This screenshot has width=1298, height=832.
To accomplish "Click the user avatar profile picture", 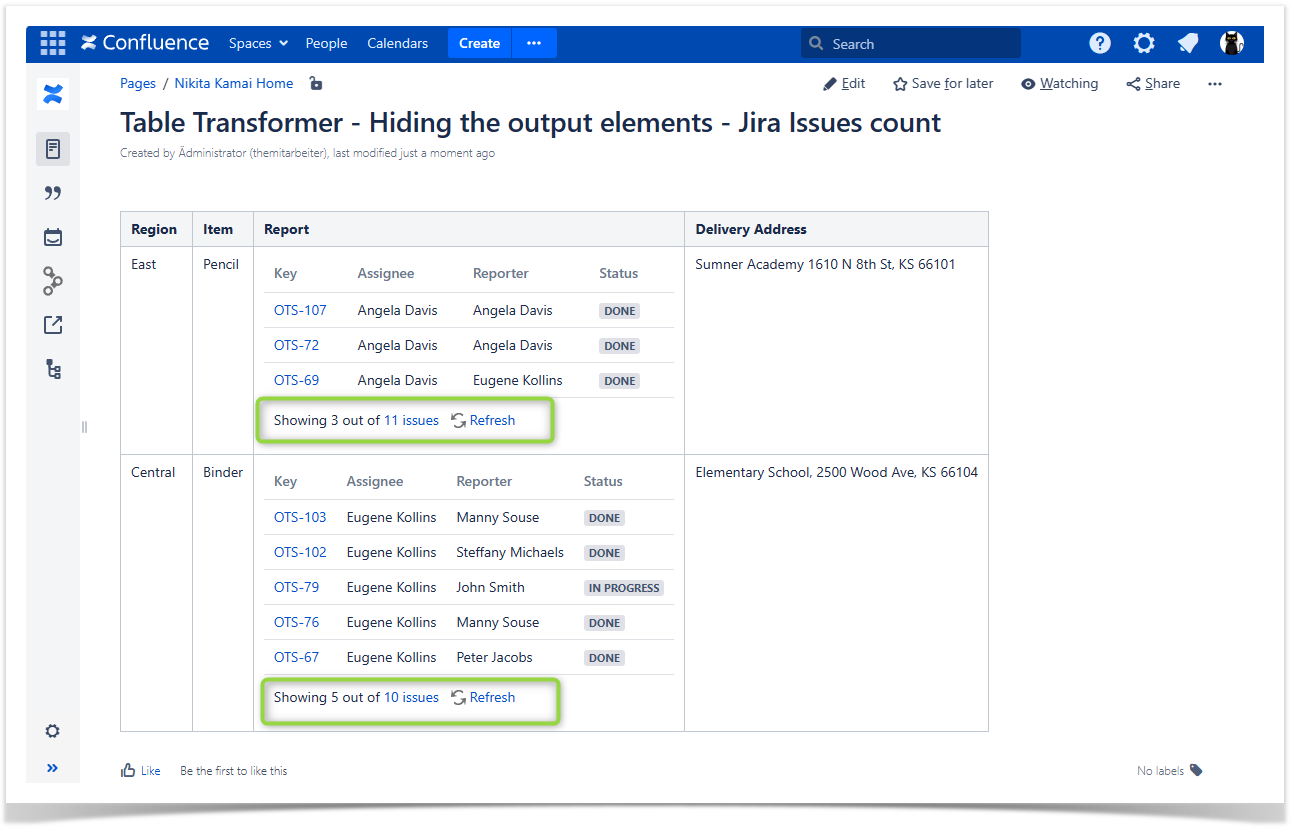I will 1232,43.
